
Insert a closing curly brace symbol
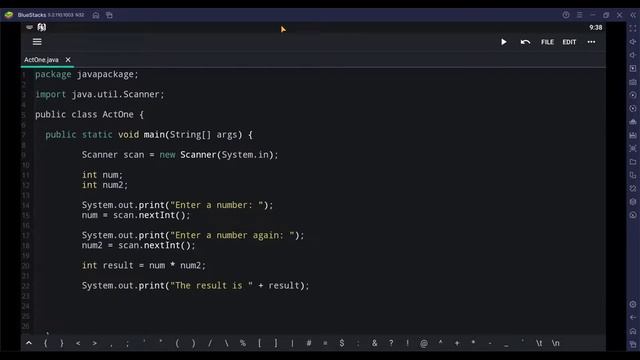[x=62, y=343]
